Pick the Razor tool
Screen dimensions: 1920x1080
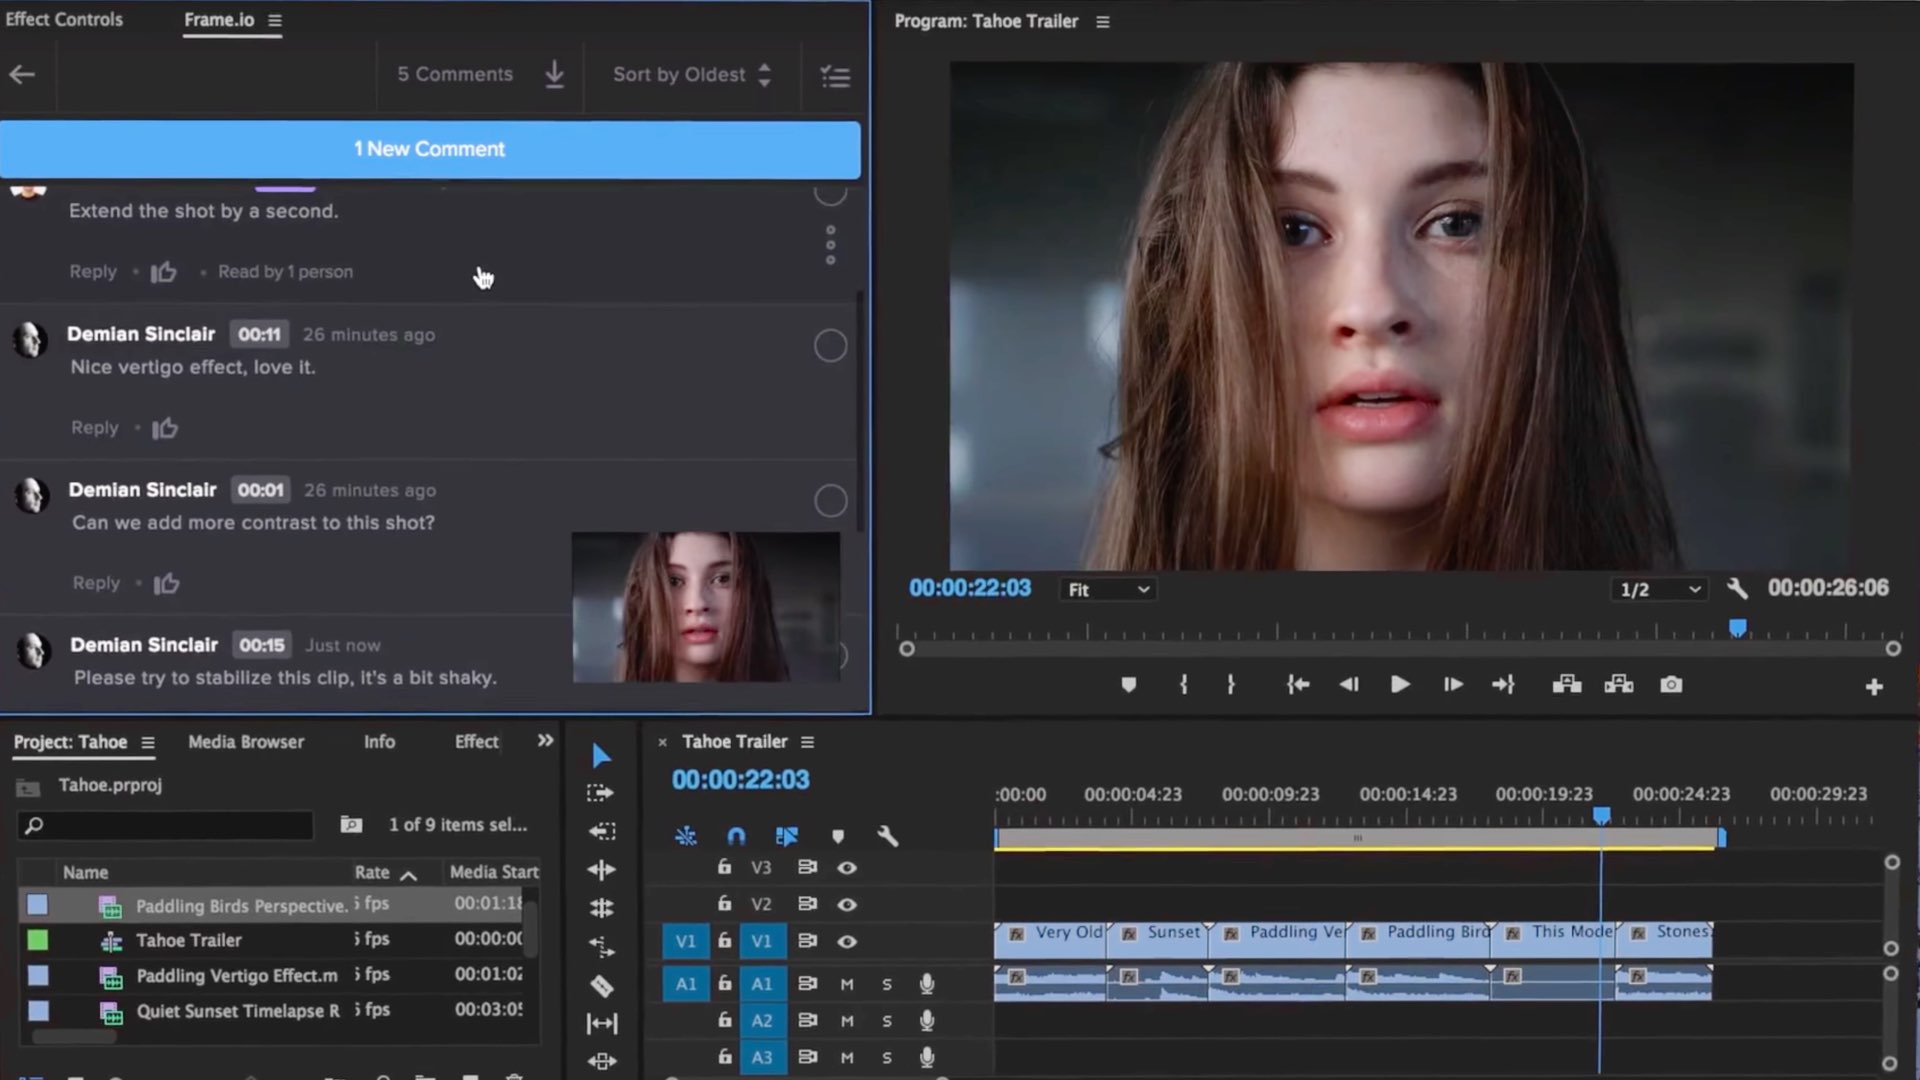(602, 988)
